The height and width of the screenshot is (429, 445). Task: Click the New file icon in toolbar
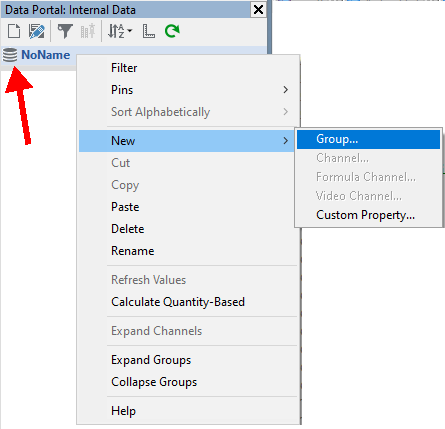14,31
